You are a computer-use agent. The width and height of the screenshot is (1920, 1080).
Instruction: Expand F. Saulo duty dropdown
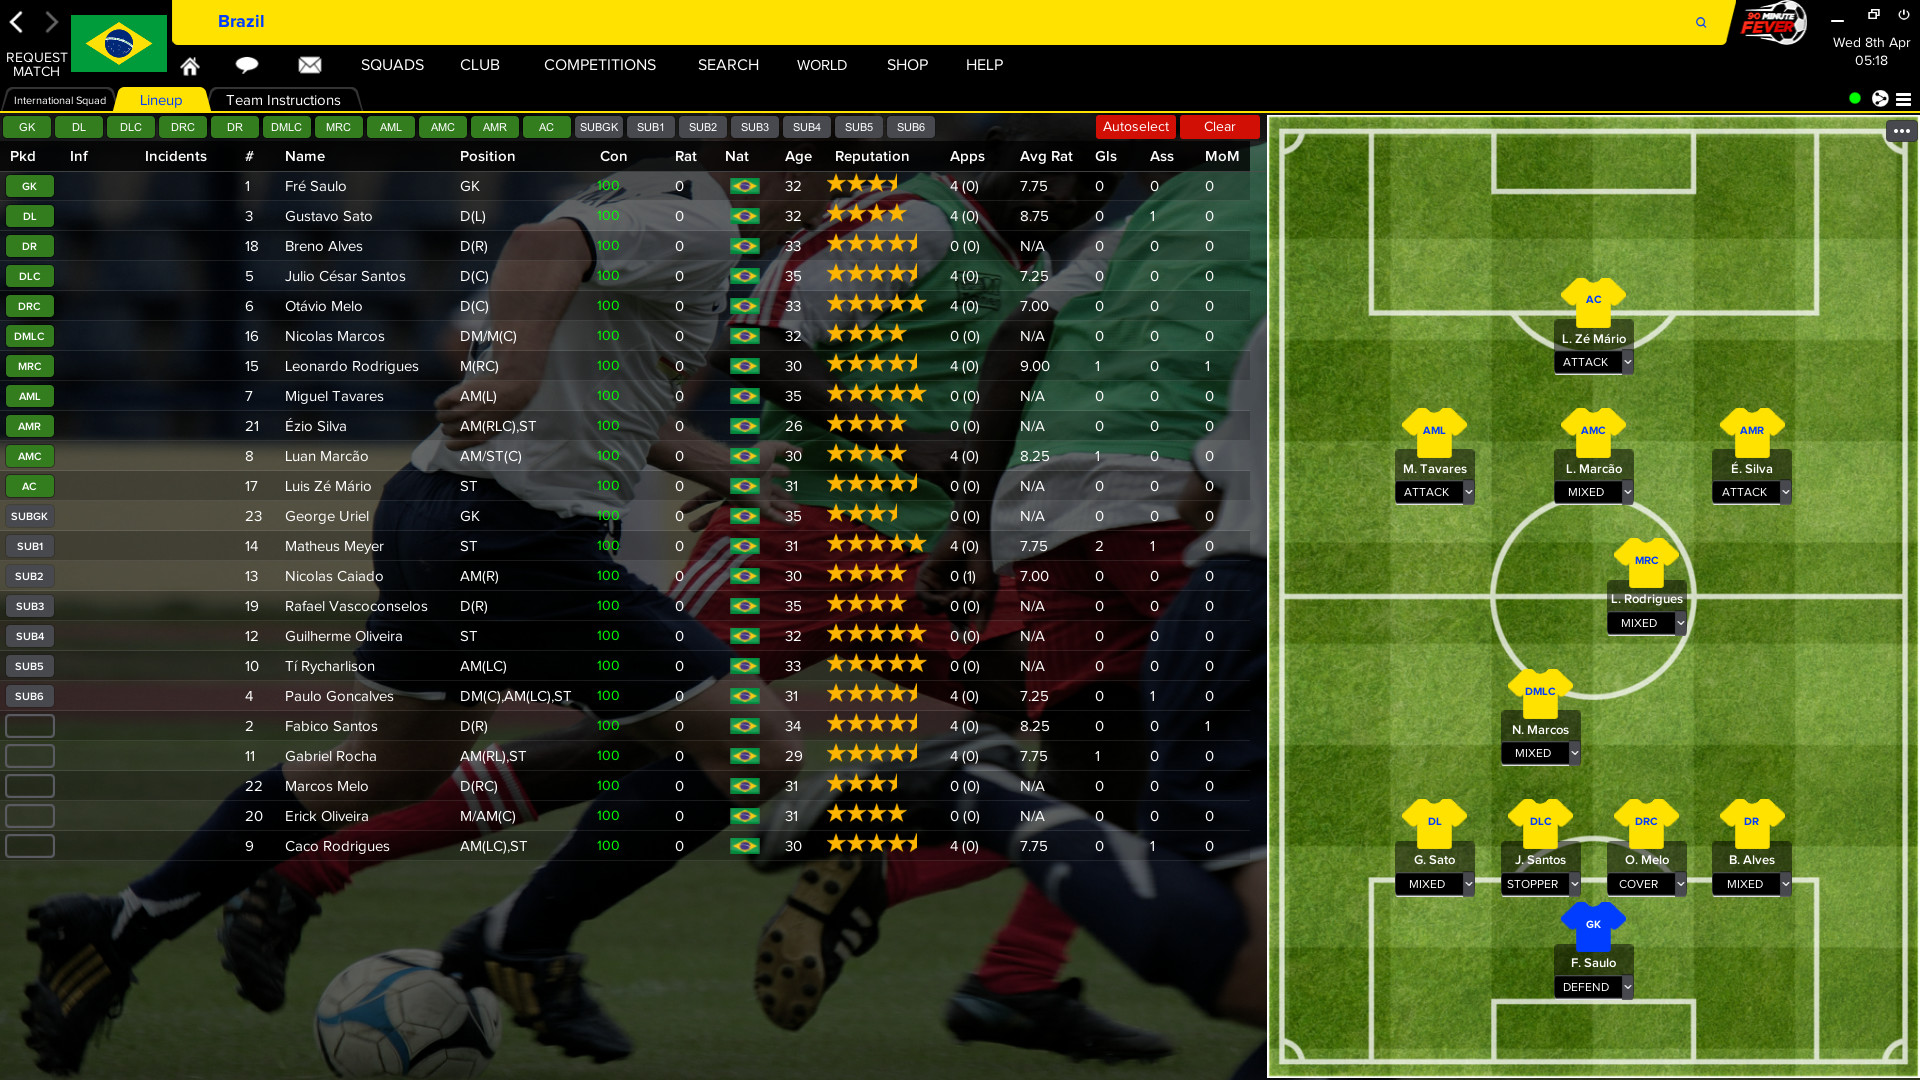pos(1626,986)
